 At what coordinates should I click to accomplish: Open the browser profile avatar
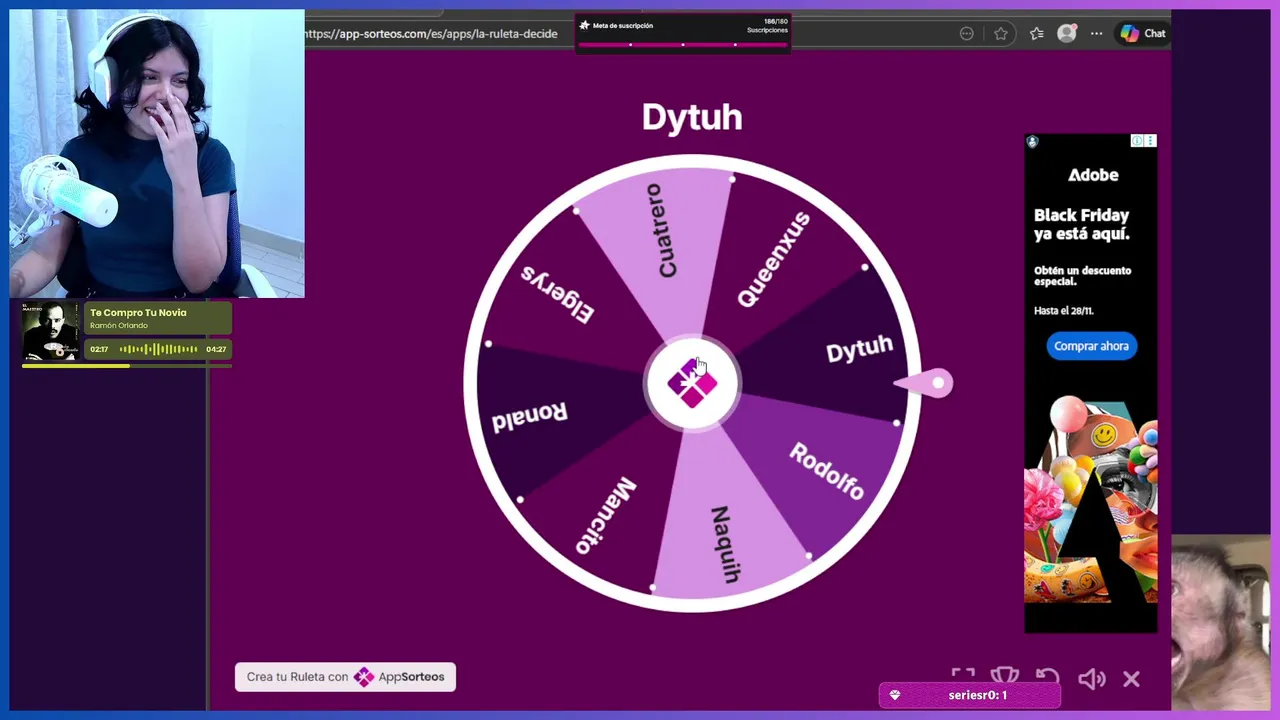coord(1067,33)
